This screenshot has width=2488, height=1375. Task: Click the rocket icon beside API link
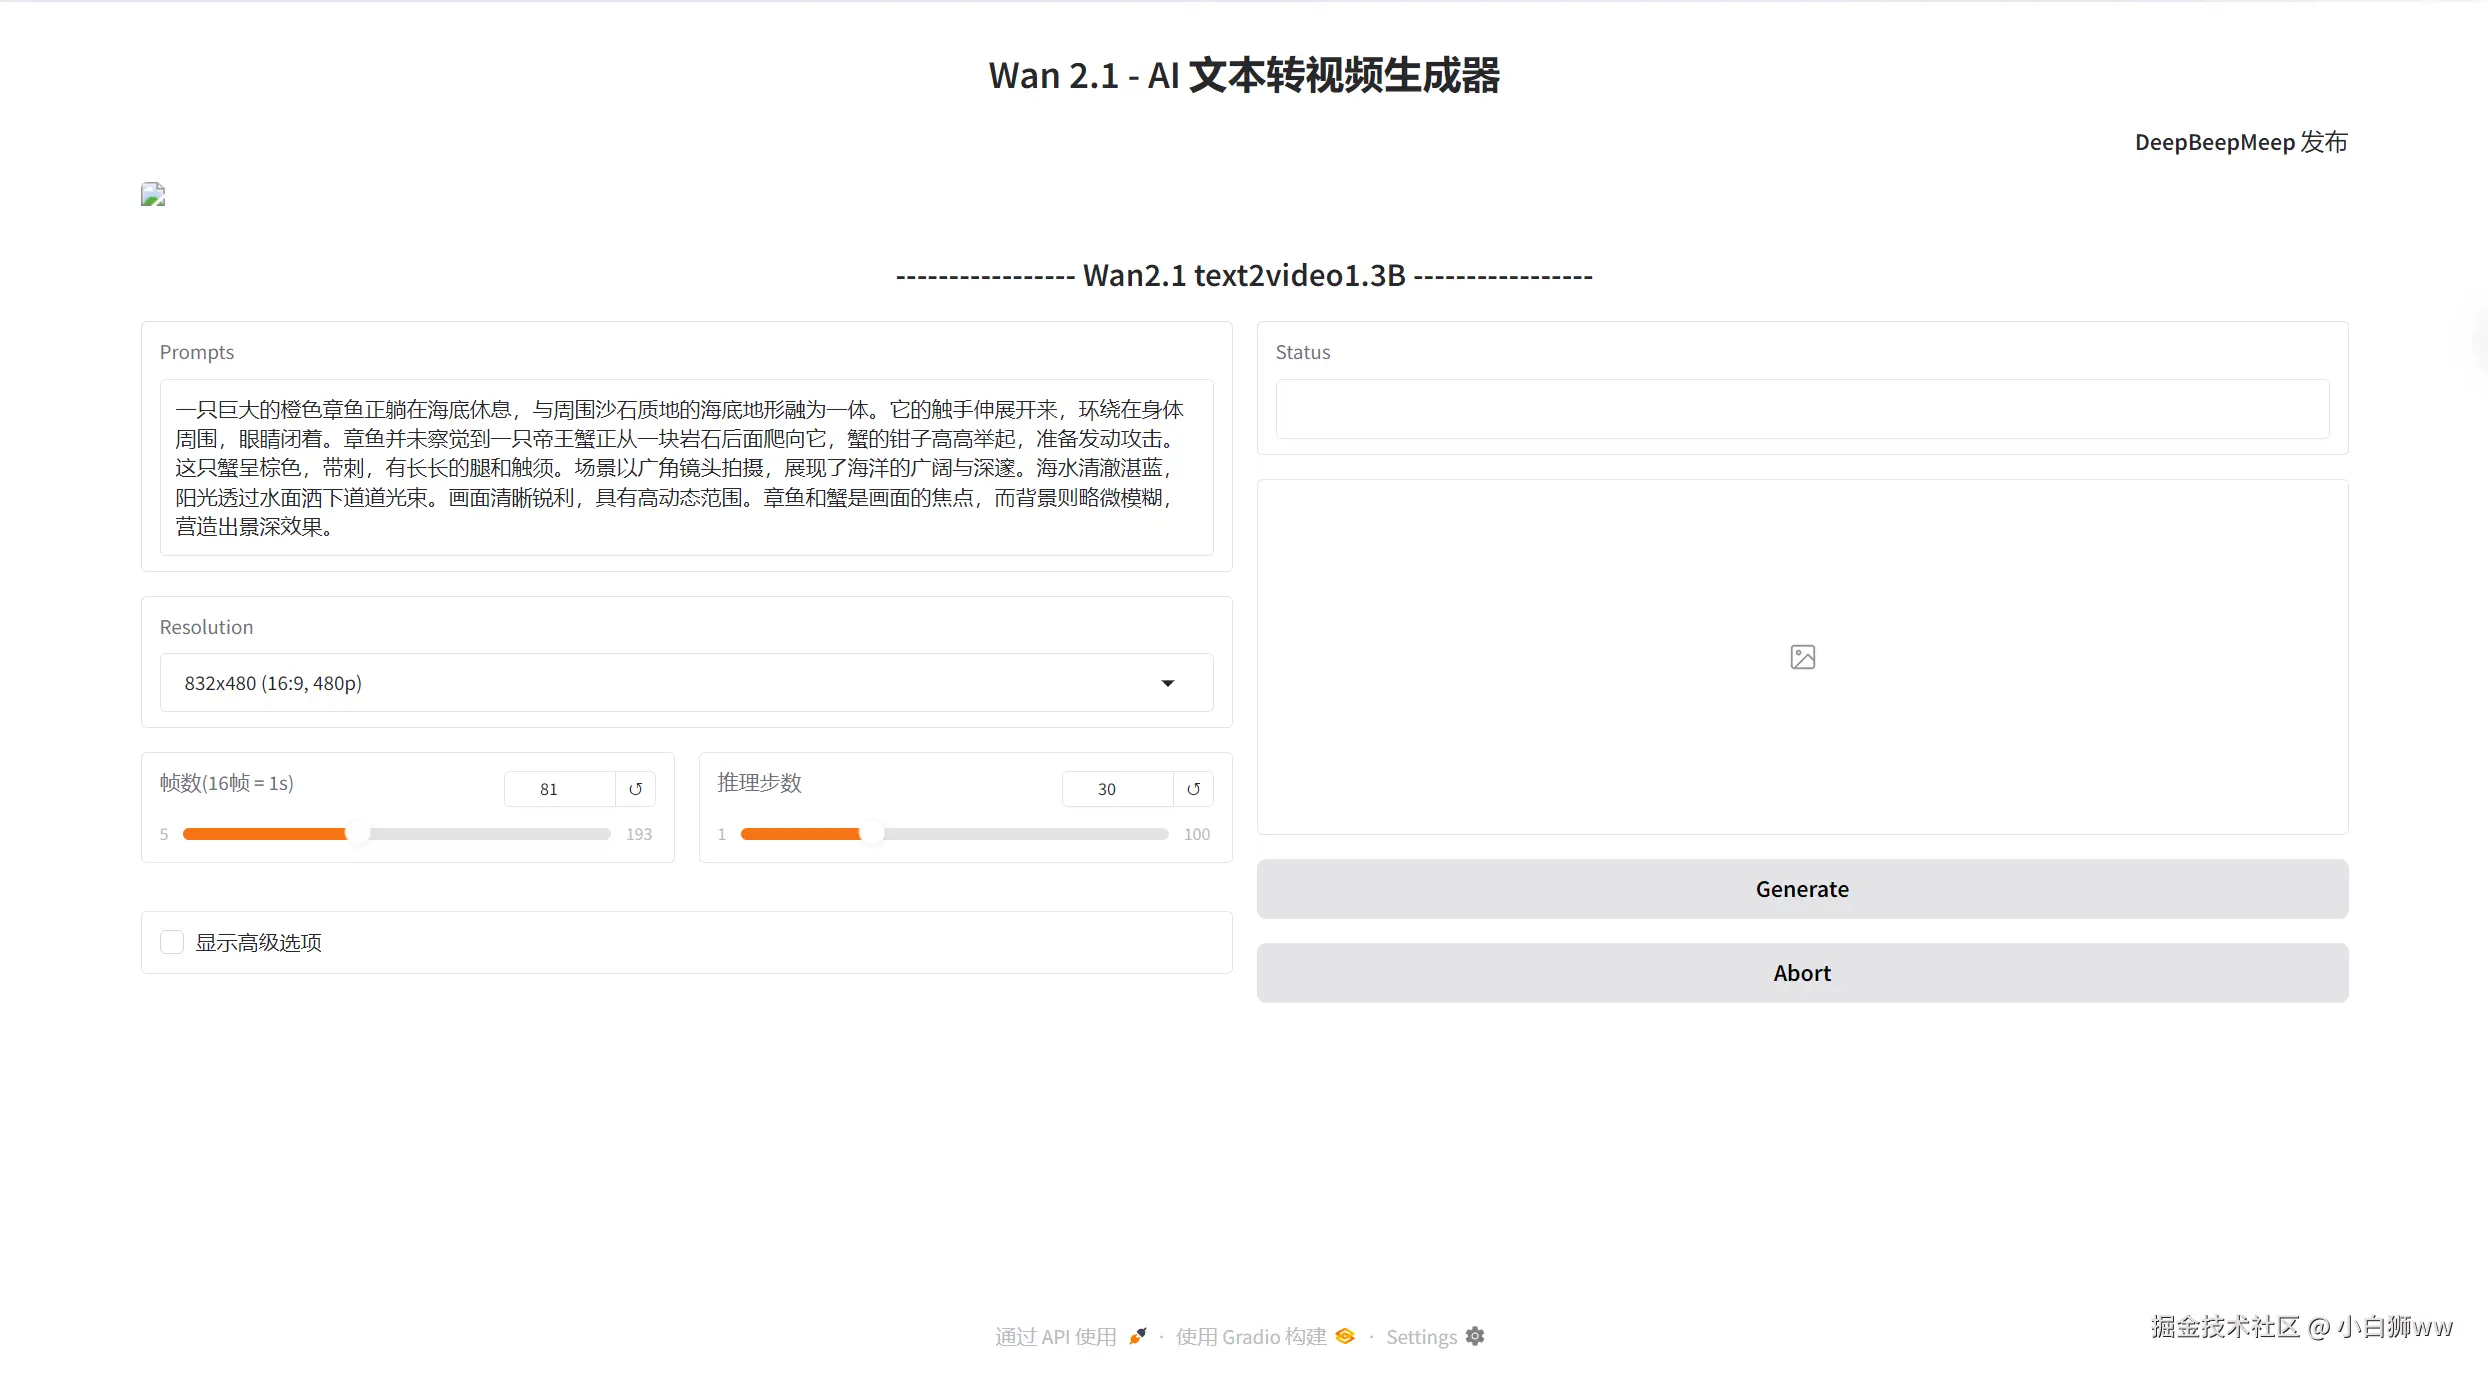pyautogui.click(x=1138, y=1336)
